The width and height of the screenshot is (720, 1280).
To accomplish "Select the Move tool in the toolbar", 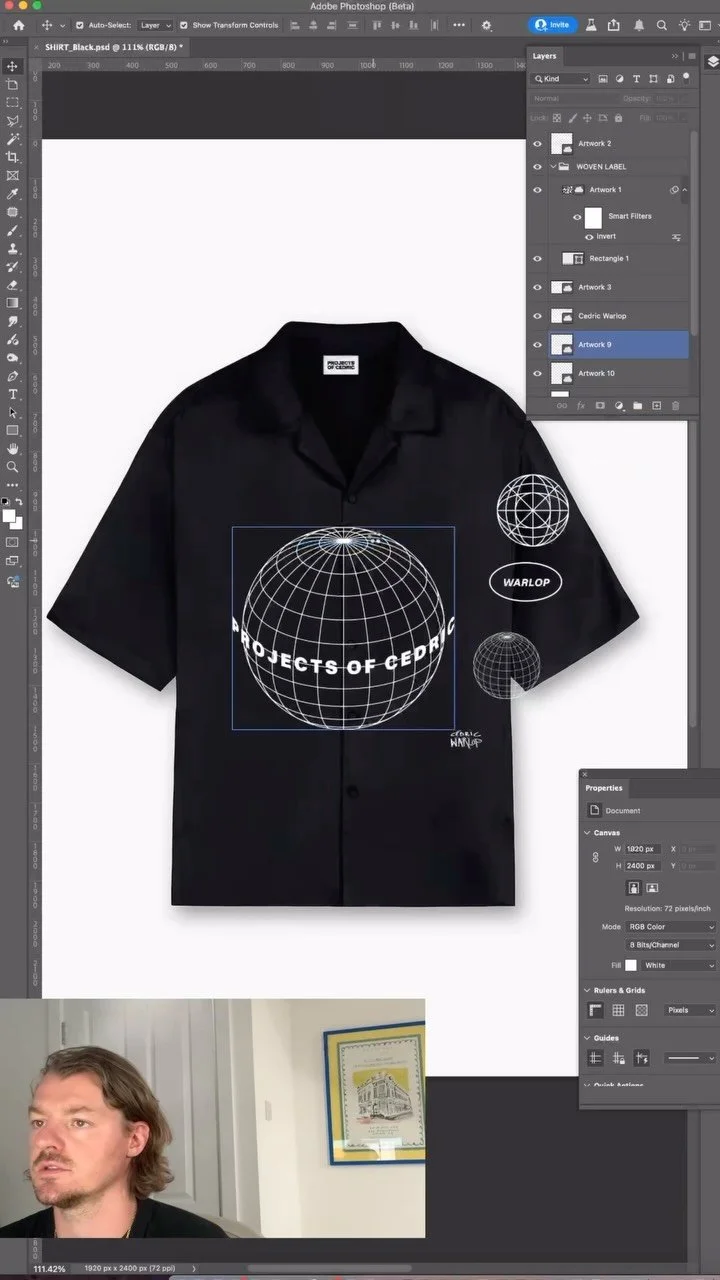I will point(13,66).
